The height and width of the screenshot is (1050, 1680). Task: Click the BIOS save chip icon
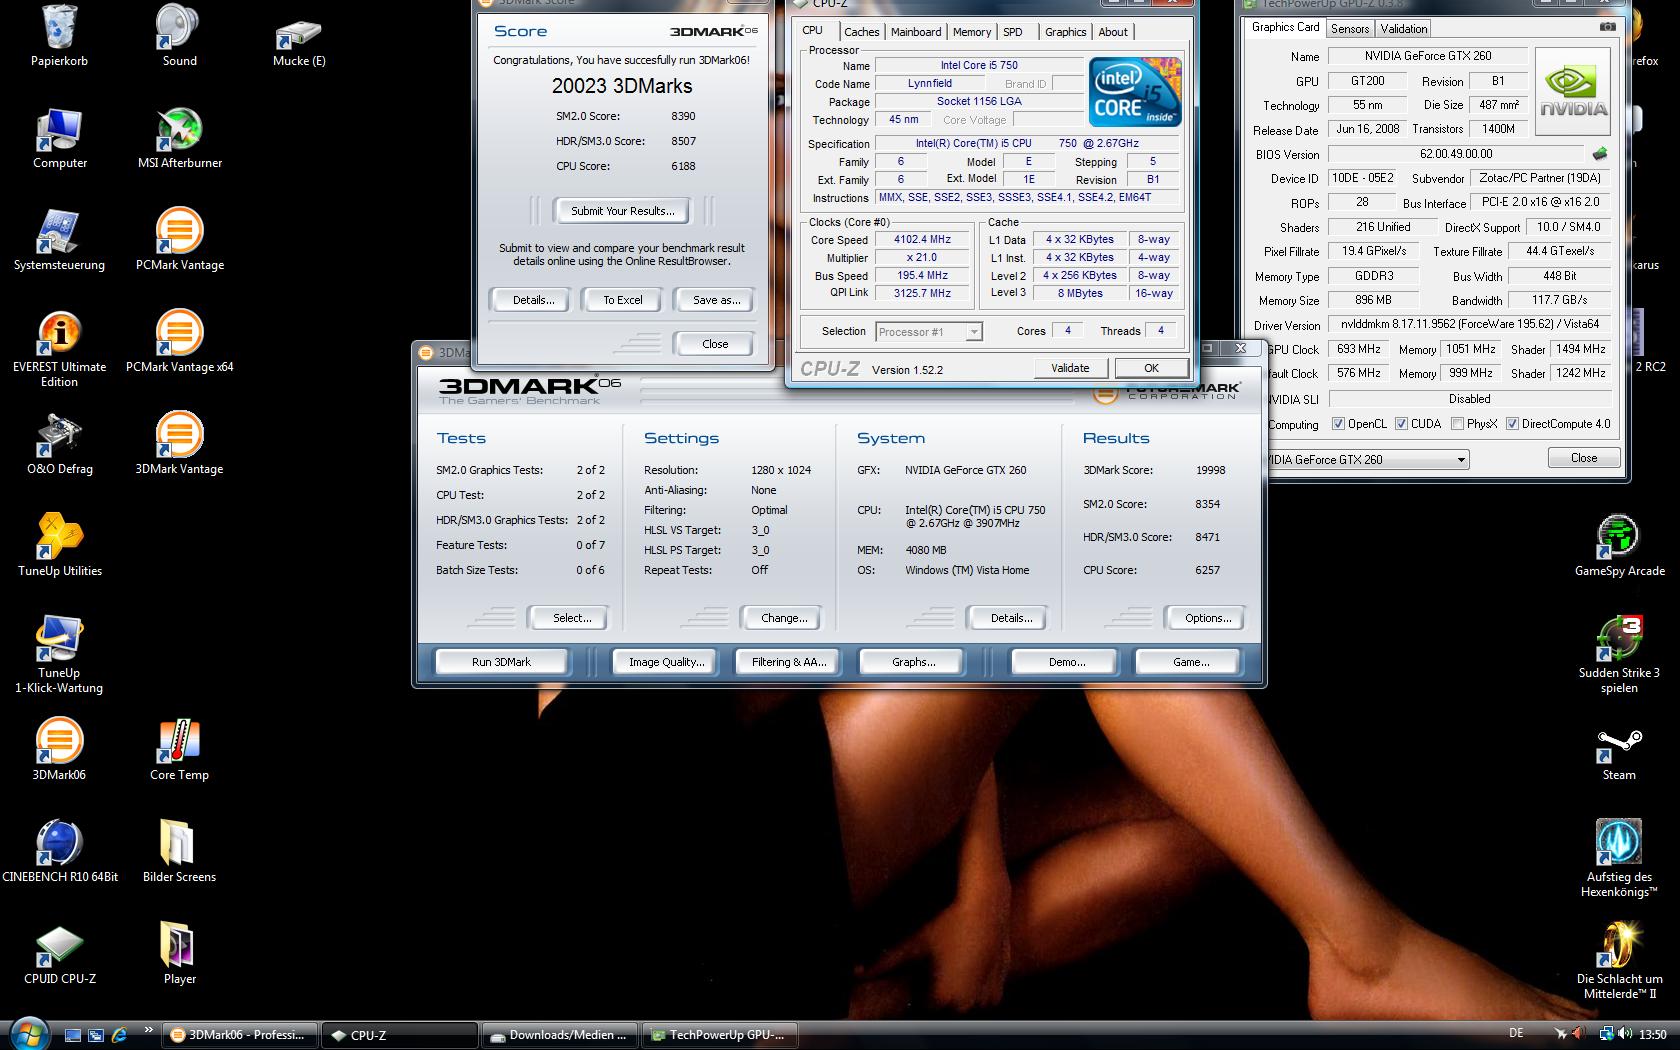(1600, 154)
